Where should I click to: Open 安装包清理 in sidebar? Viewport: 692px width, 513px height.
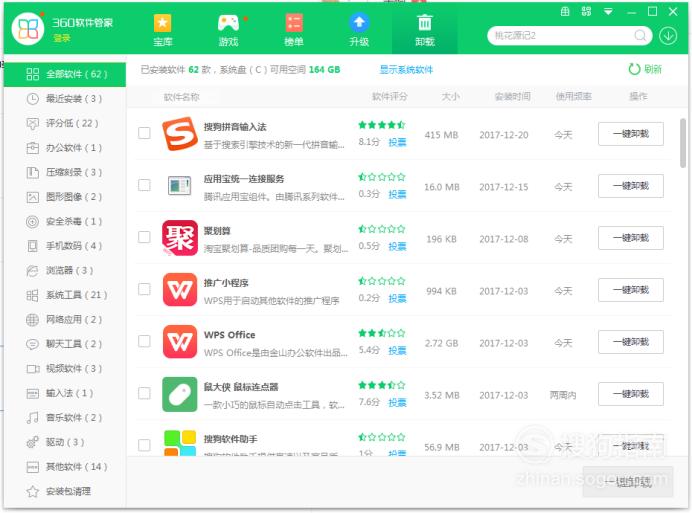tap(65, 491)
